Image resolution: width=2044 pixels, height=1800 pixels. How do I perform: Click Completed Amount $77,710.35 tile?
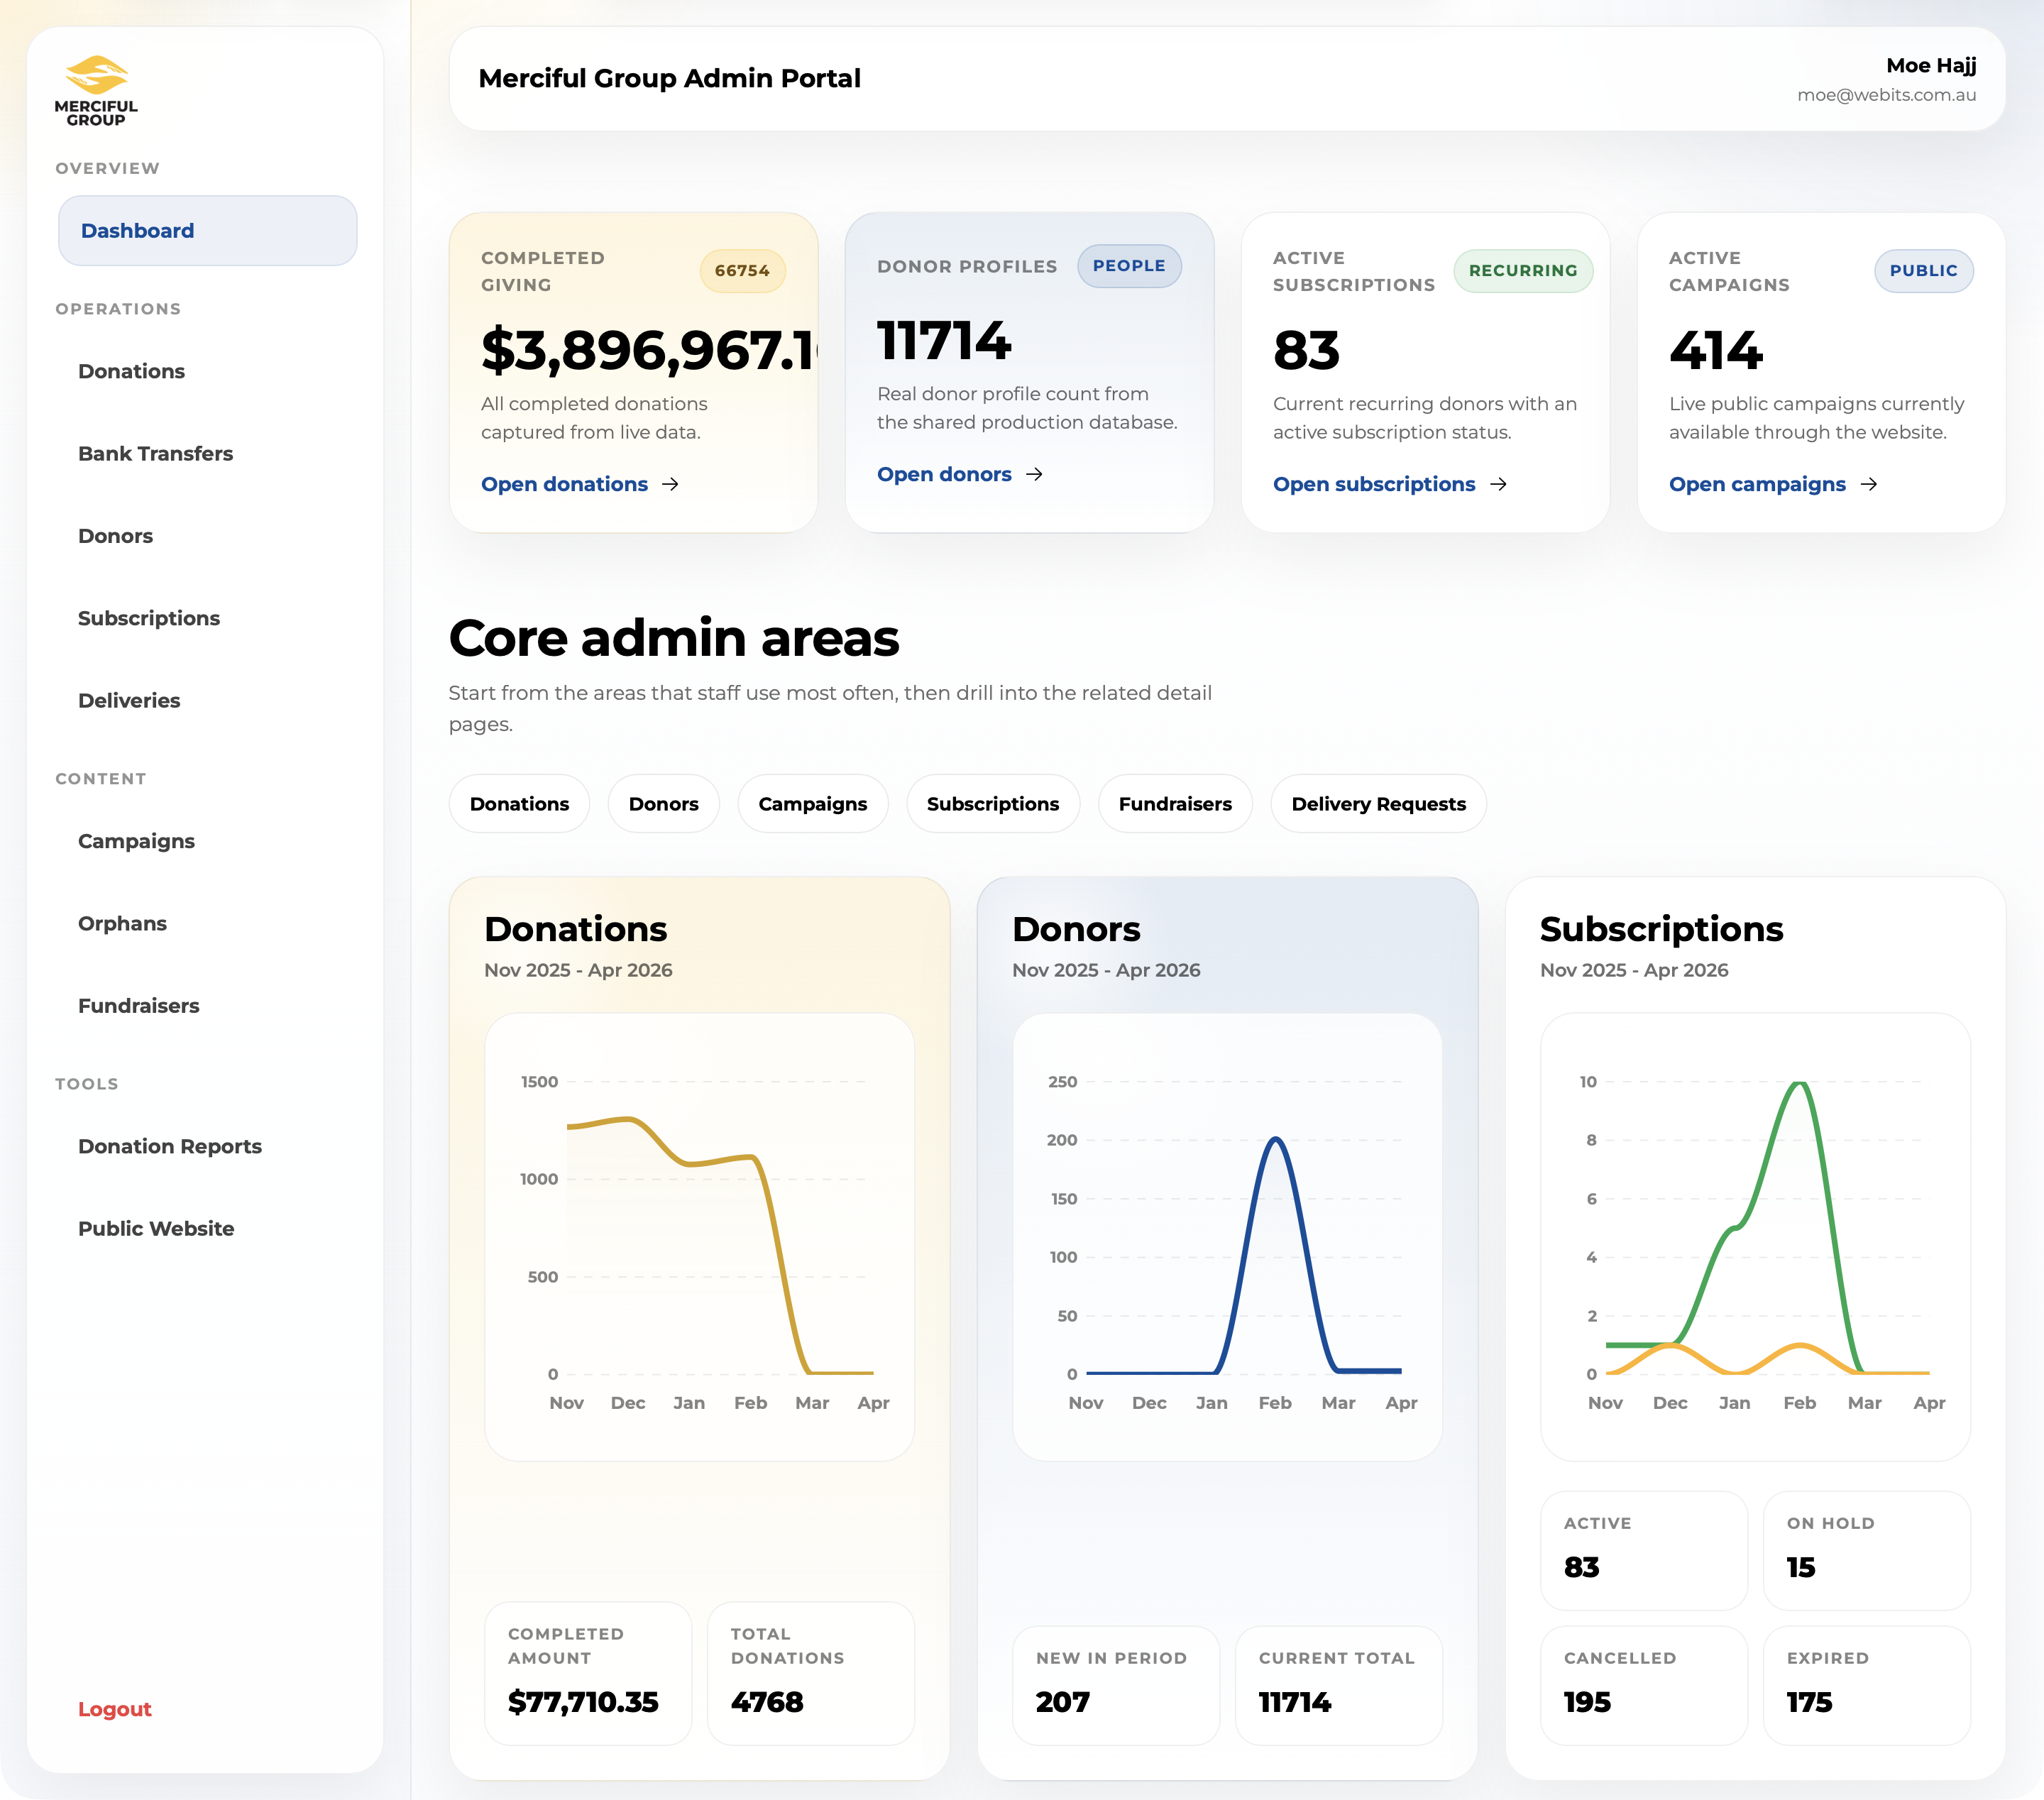pos(588,1673)
